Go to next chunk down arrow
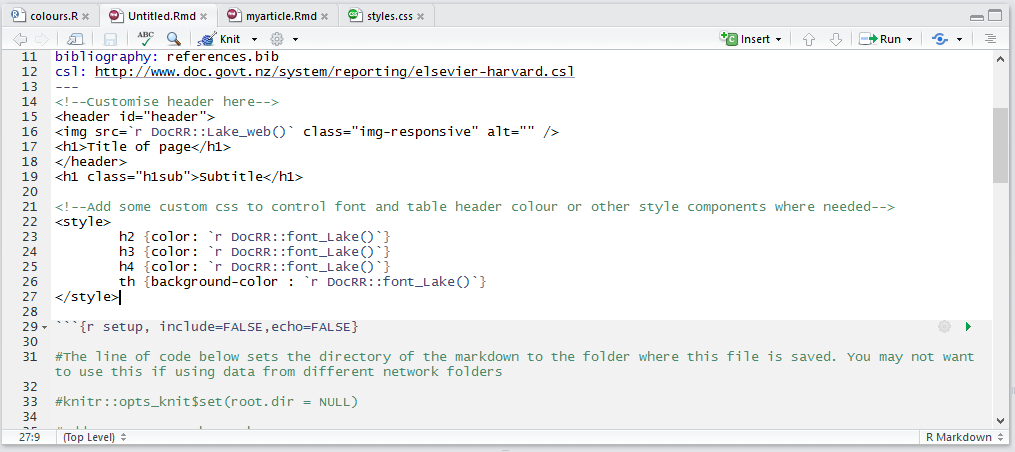 [x=836, y=40]
